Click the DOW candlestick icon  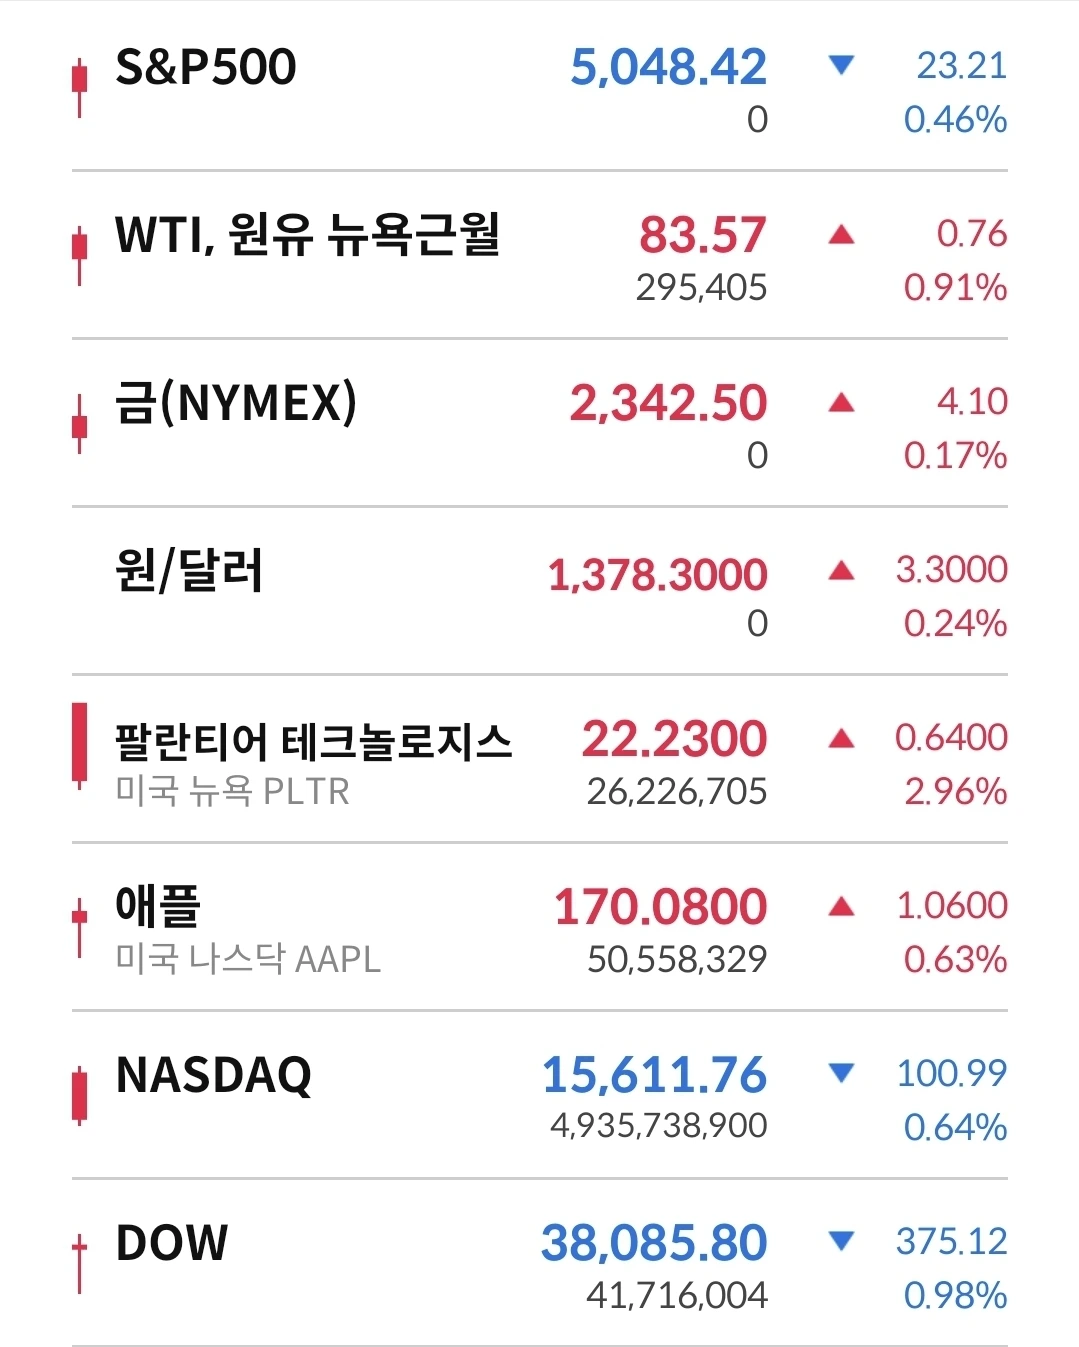click(x=79, y=1262)
